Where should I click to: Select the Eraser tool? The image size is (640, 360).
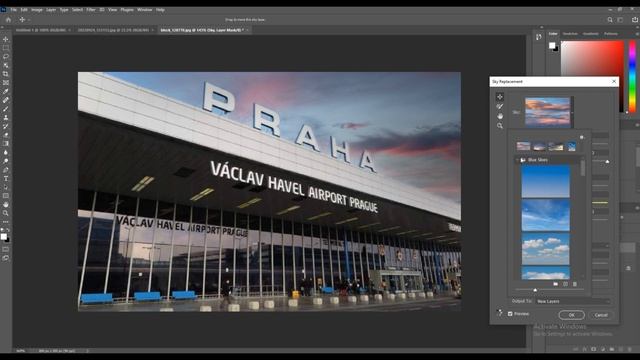pos(6,135)
